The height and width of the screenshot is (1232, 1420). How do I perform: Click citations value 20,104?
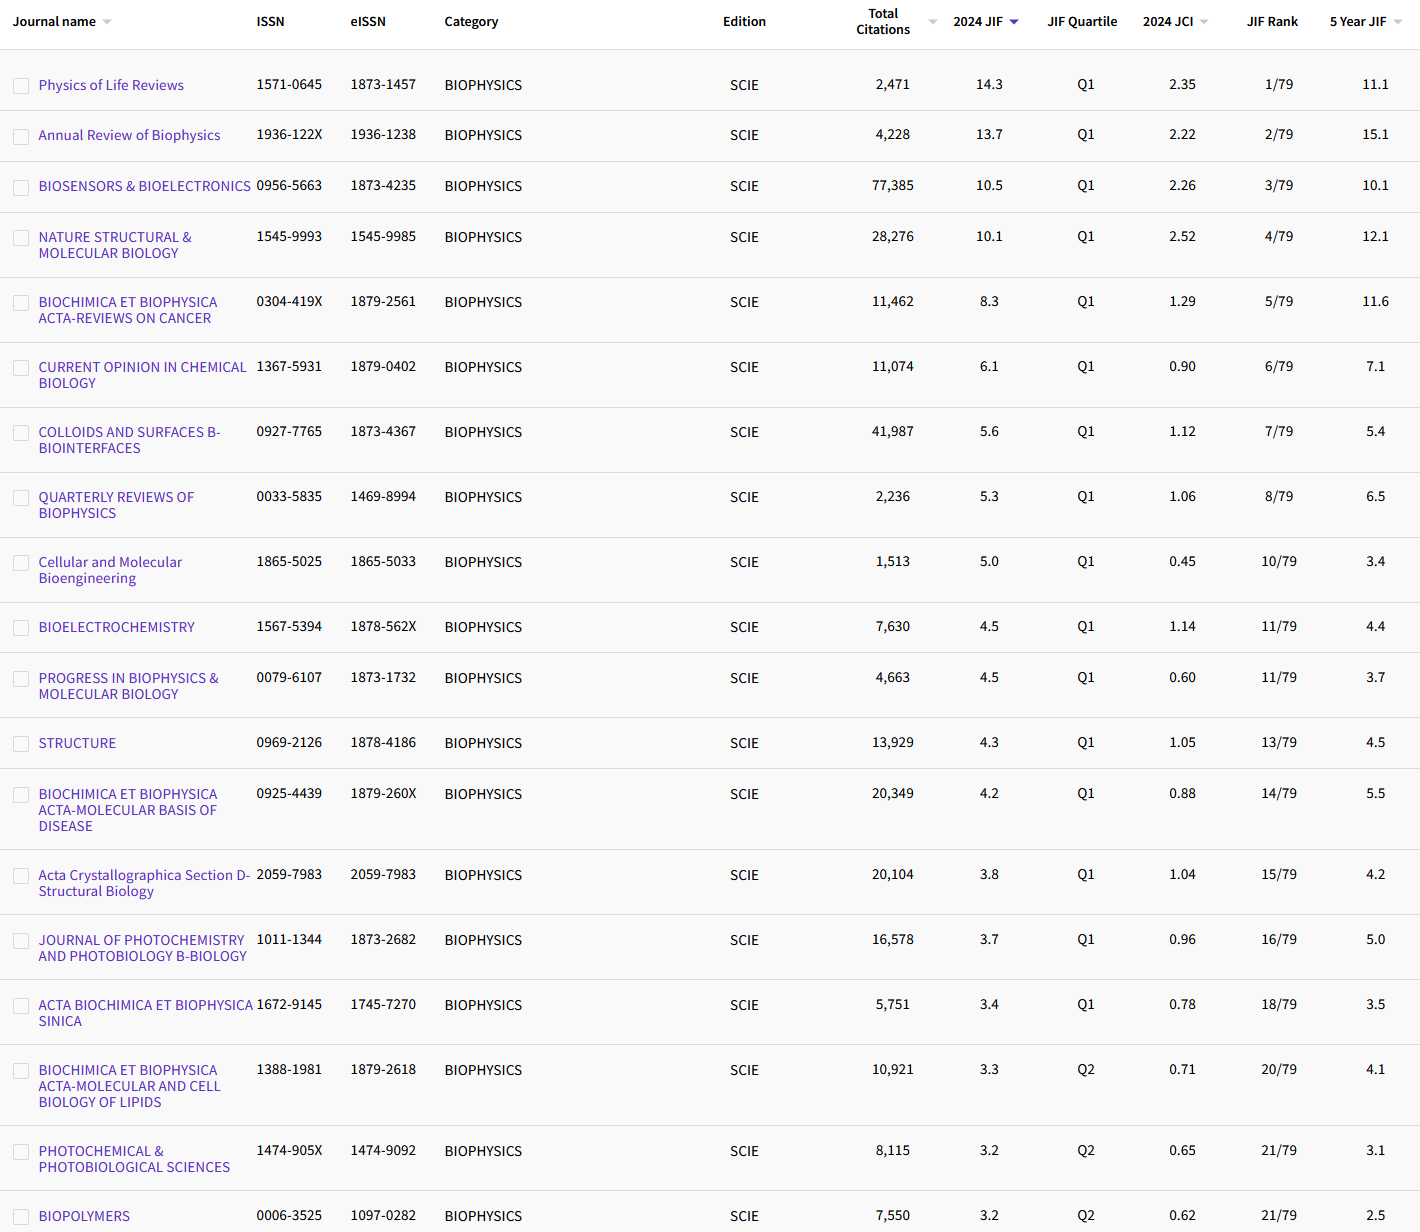(893, 874)
